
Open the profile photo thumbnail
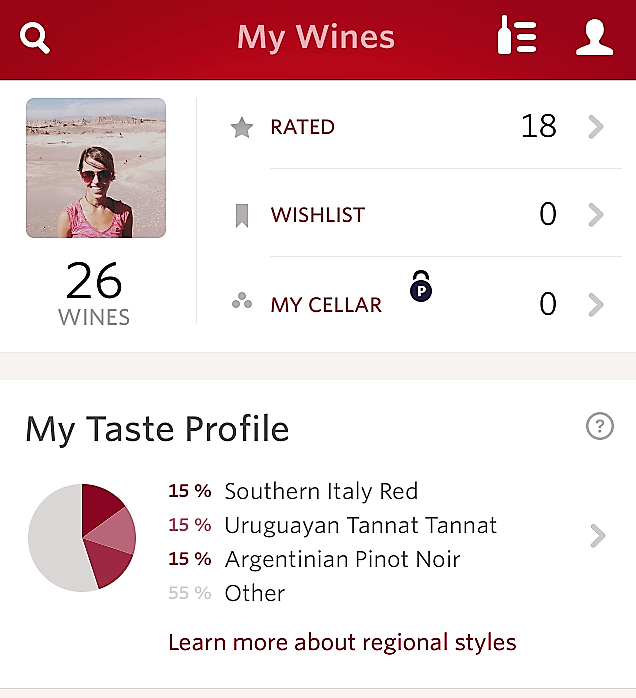[x=96, y=168]
